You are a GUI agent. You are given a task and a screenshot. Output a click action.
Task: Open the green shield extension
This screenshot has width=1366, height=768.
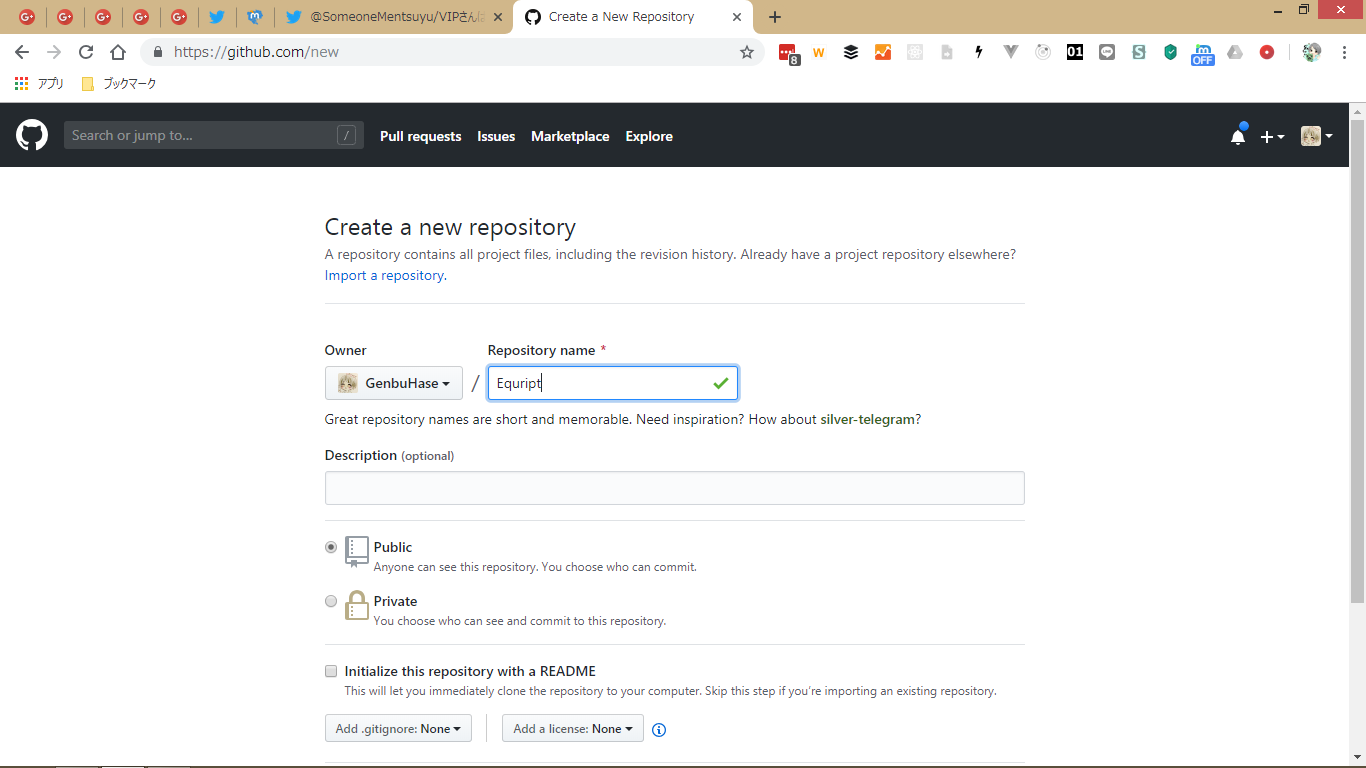[x=1171, y=52]
